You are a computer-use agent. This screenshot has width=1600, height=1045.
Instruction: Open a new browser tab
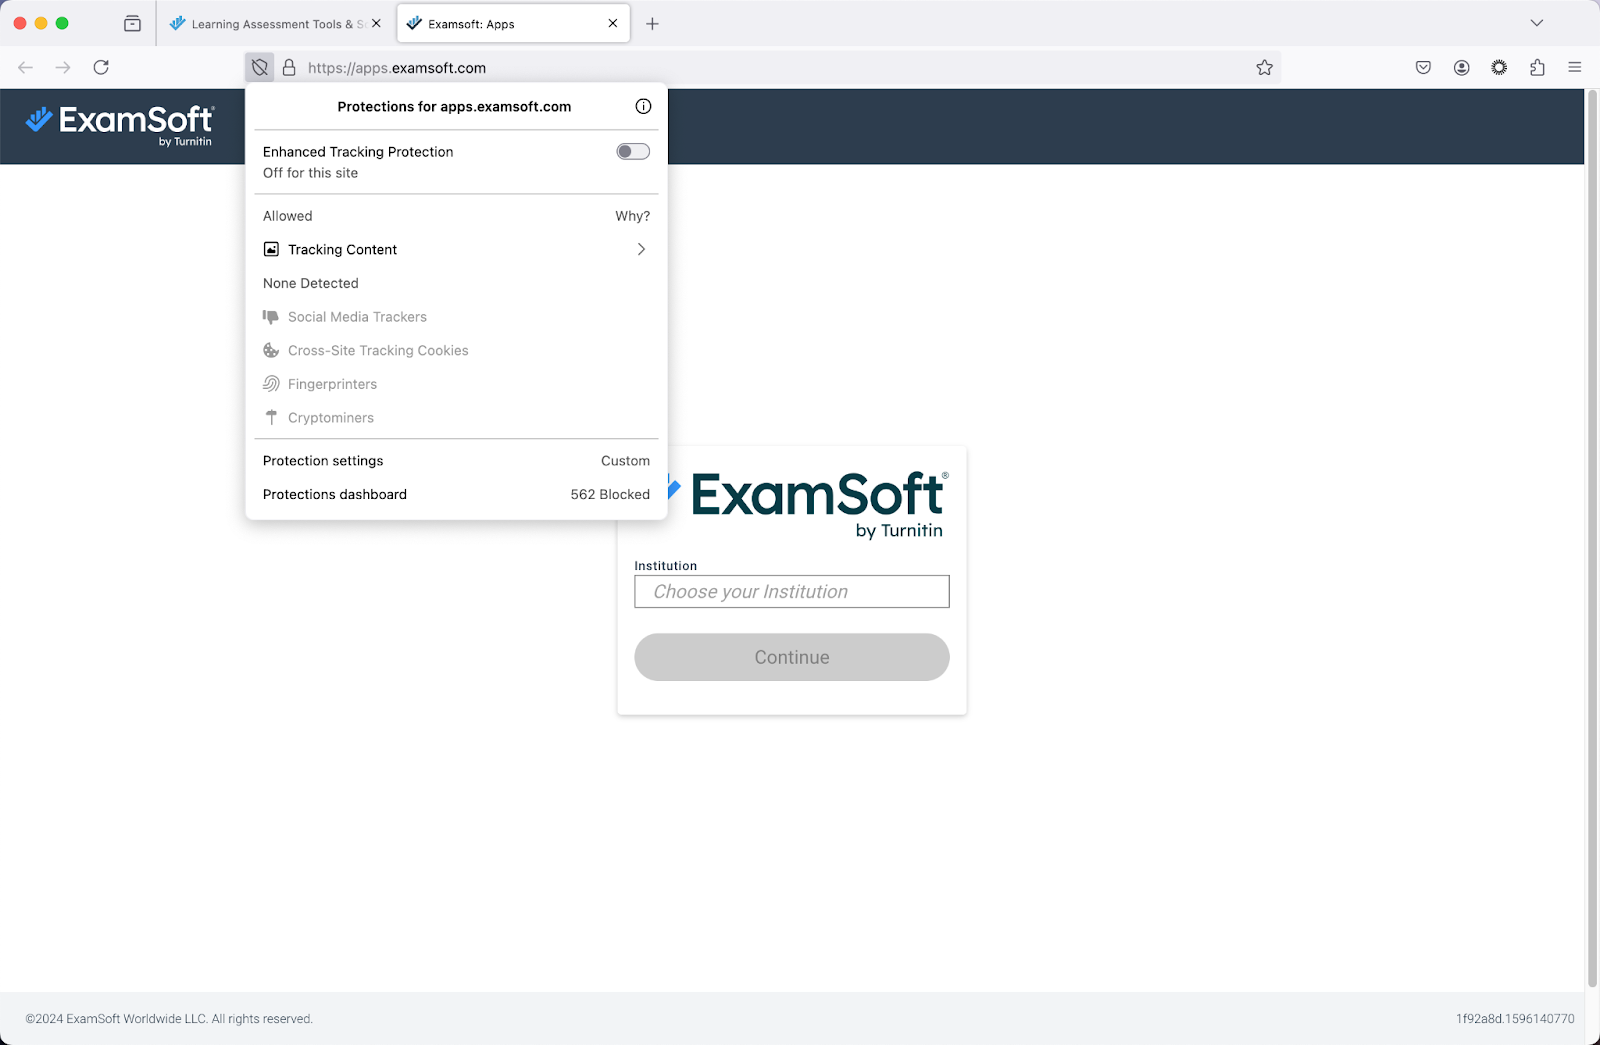tap(652, 24)
